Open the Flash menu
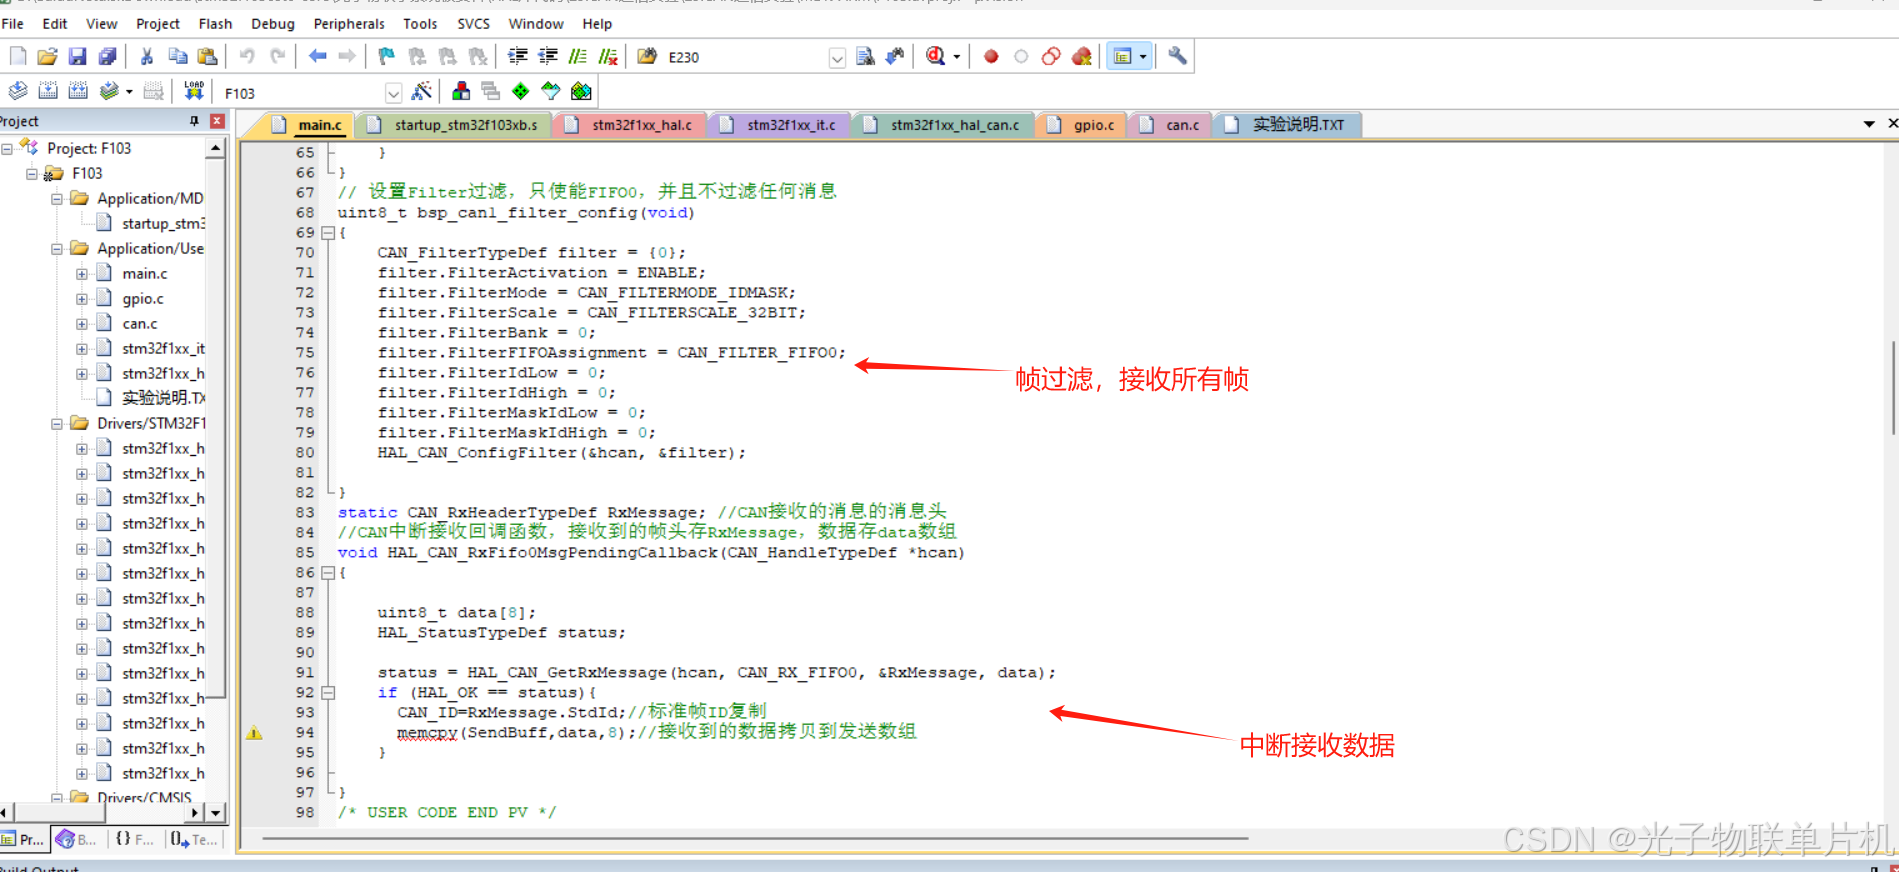The width and height of the screenshot is (1899, 872). click(215, 23)
